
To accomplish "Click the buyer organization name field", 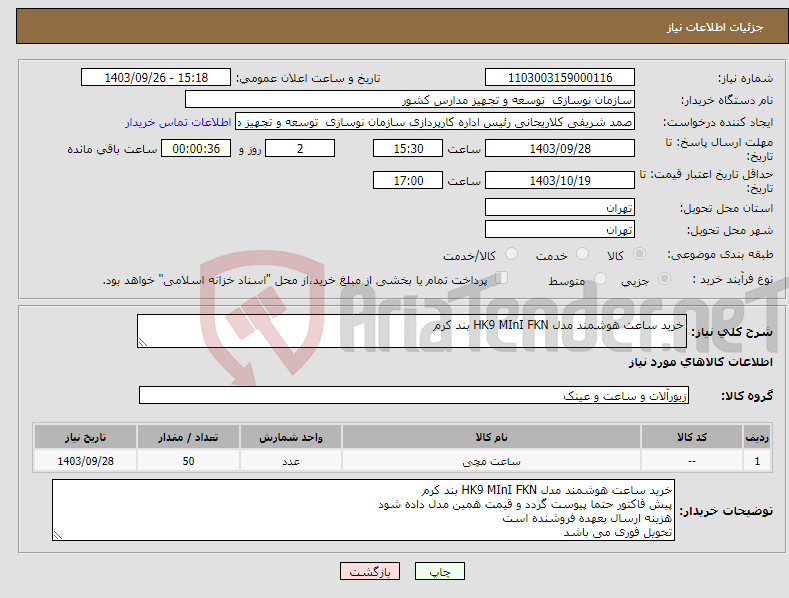I will (x=410, y=100).
